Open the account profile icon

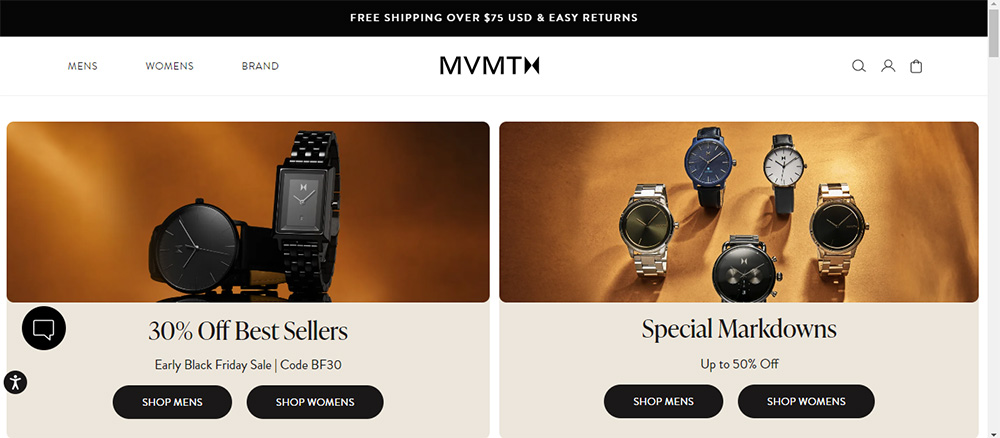coord(888,66)
